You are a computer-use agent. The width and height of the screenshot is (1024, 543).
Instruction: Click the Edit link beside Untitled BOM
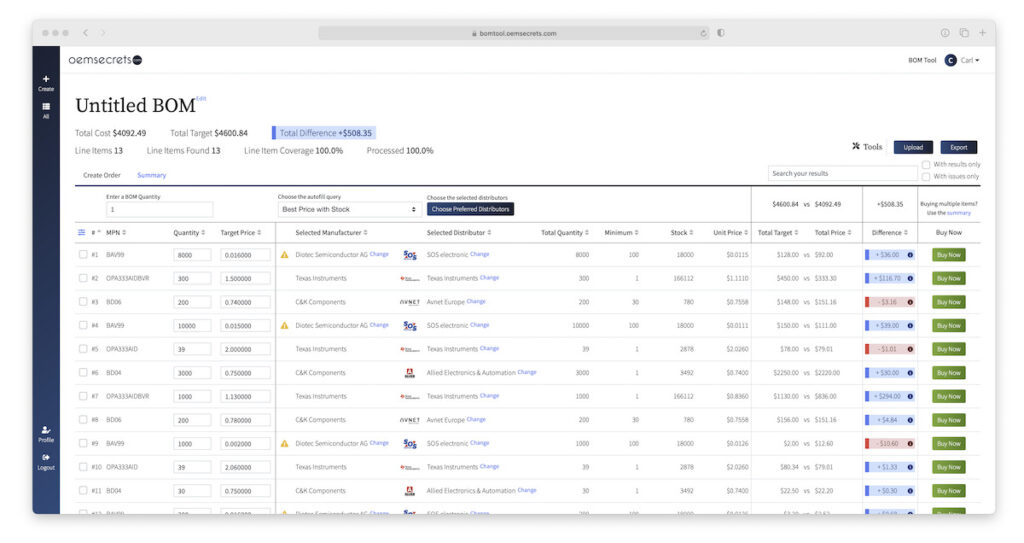click(x=201, y=99)
